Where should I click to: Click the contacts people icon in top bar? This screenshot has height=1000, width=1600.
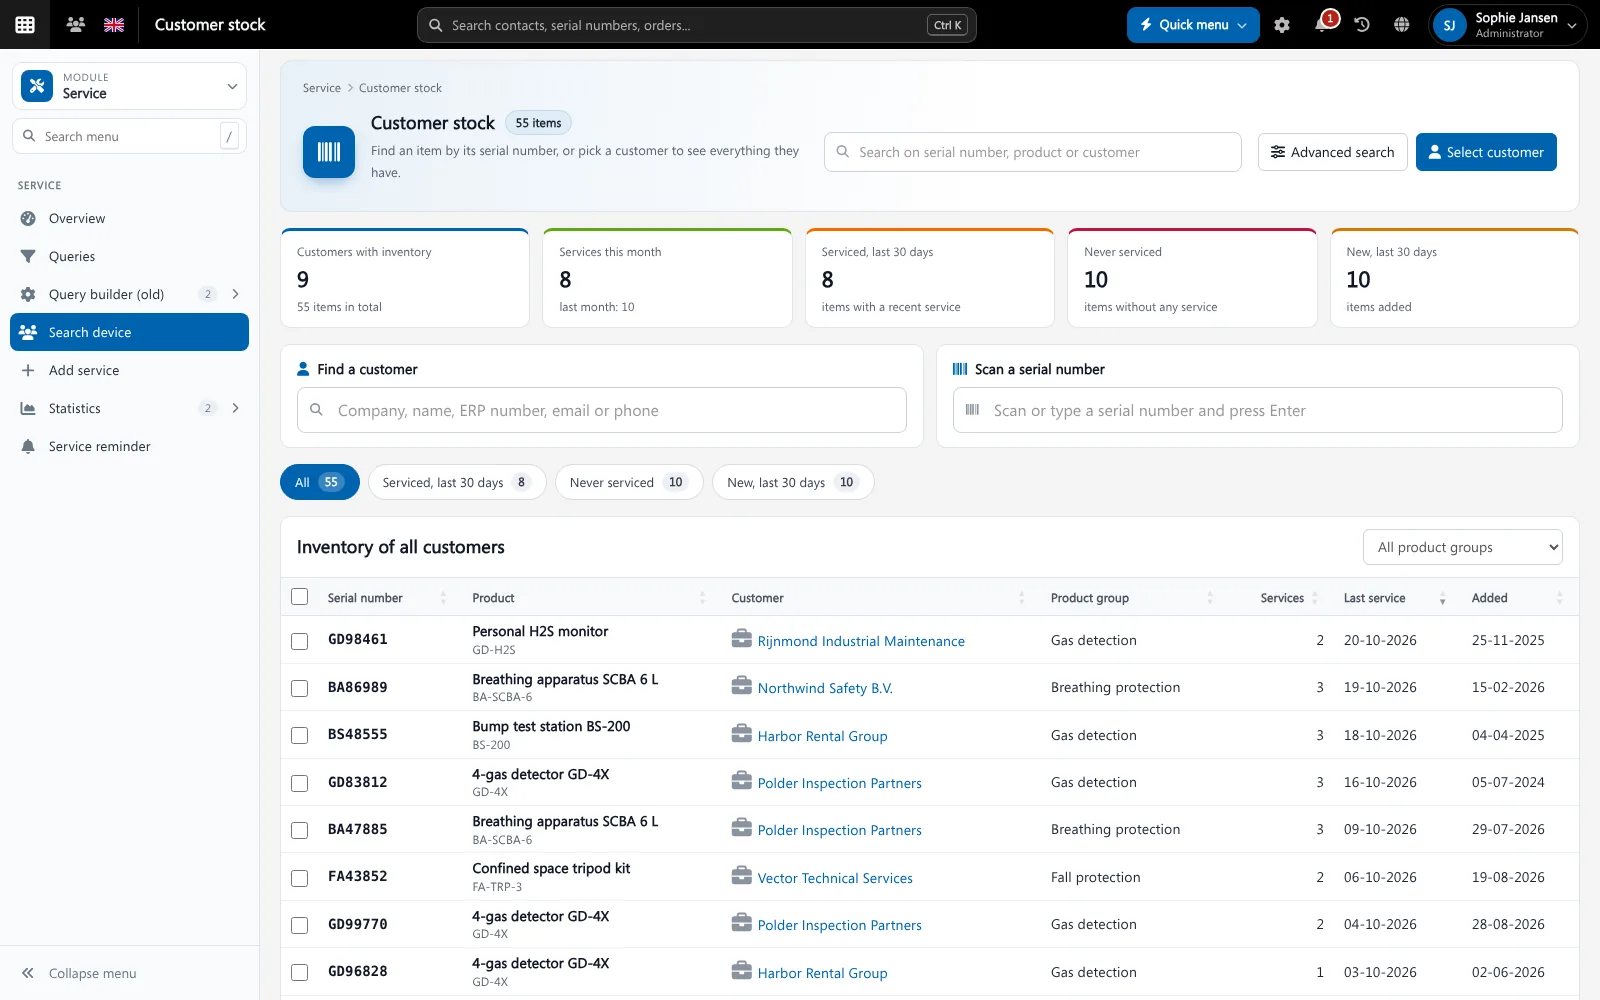point(75,25)
